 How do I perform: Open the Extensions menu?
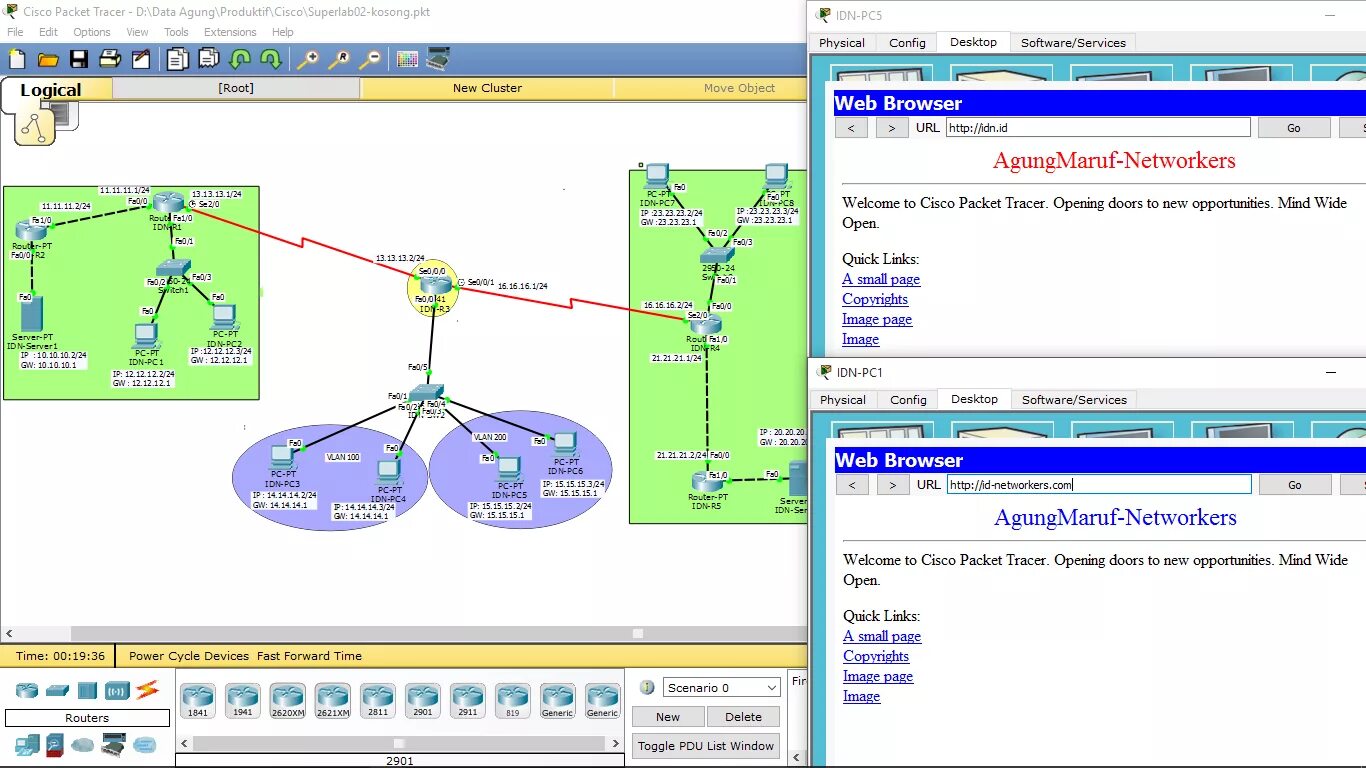pyautogui.click(x=230, y=32)
